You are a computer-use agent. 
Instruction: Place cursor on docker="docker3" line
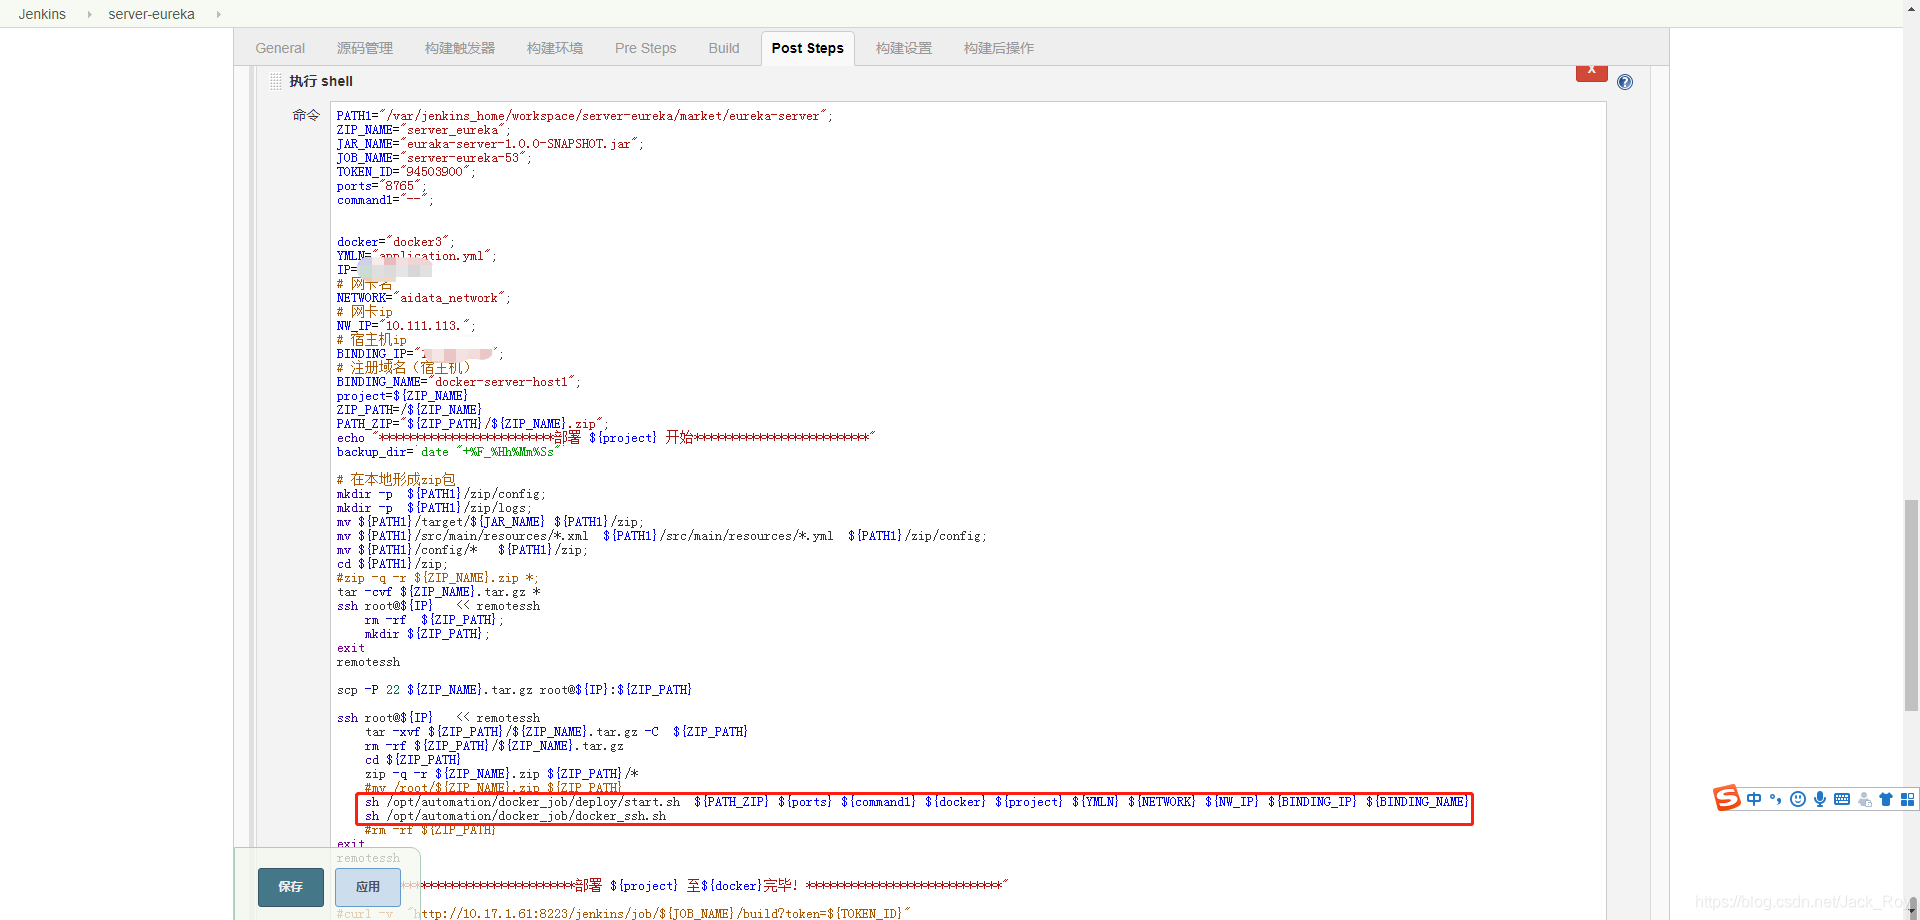click(395, 242)
